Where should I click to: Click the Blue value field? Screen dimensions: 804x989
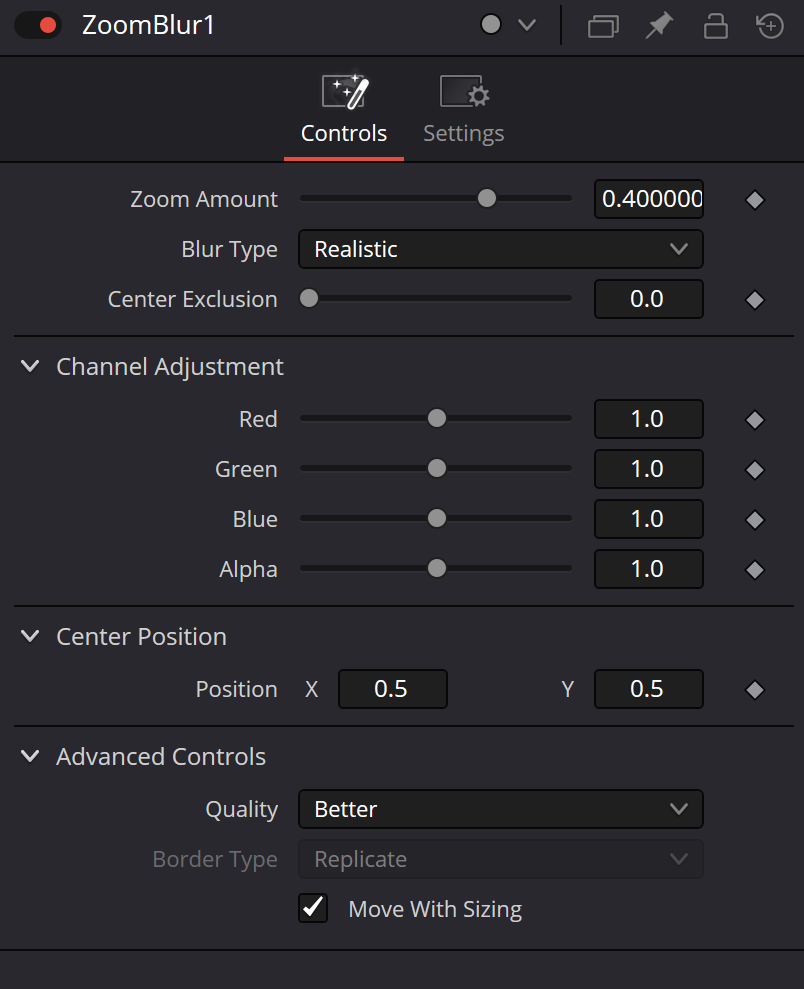tap(649, 518)
